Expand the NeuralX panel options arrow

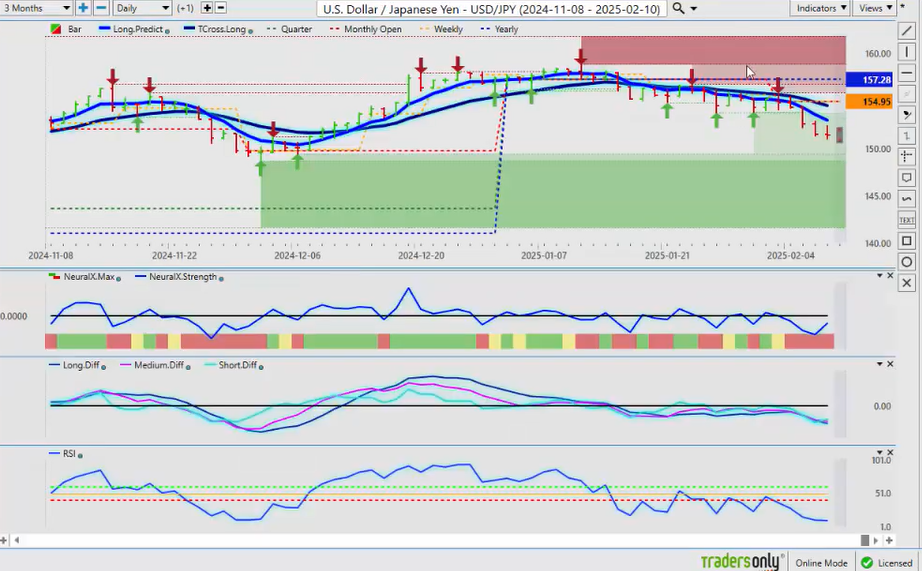879,275
